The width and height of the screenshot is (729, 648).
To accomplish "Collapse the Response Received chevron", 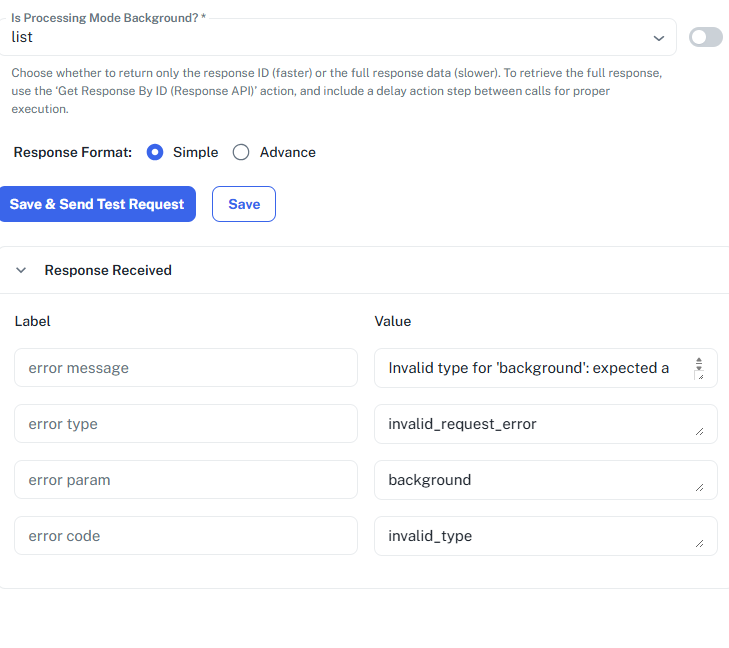I will [x=21, y=270].
